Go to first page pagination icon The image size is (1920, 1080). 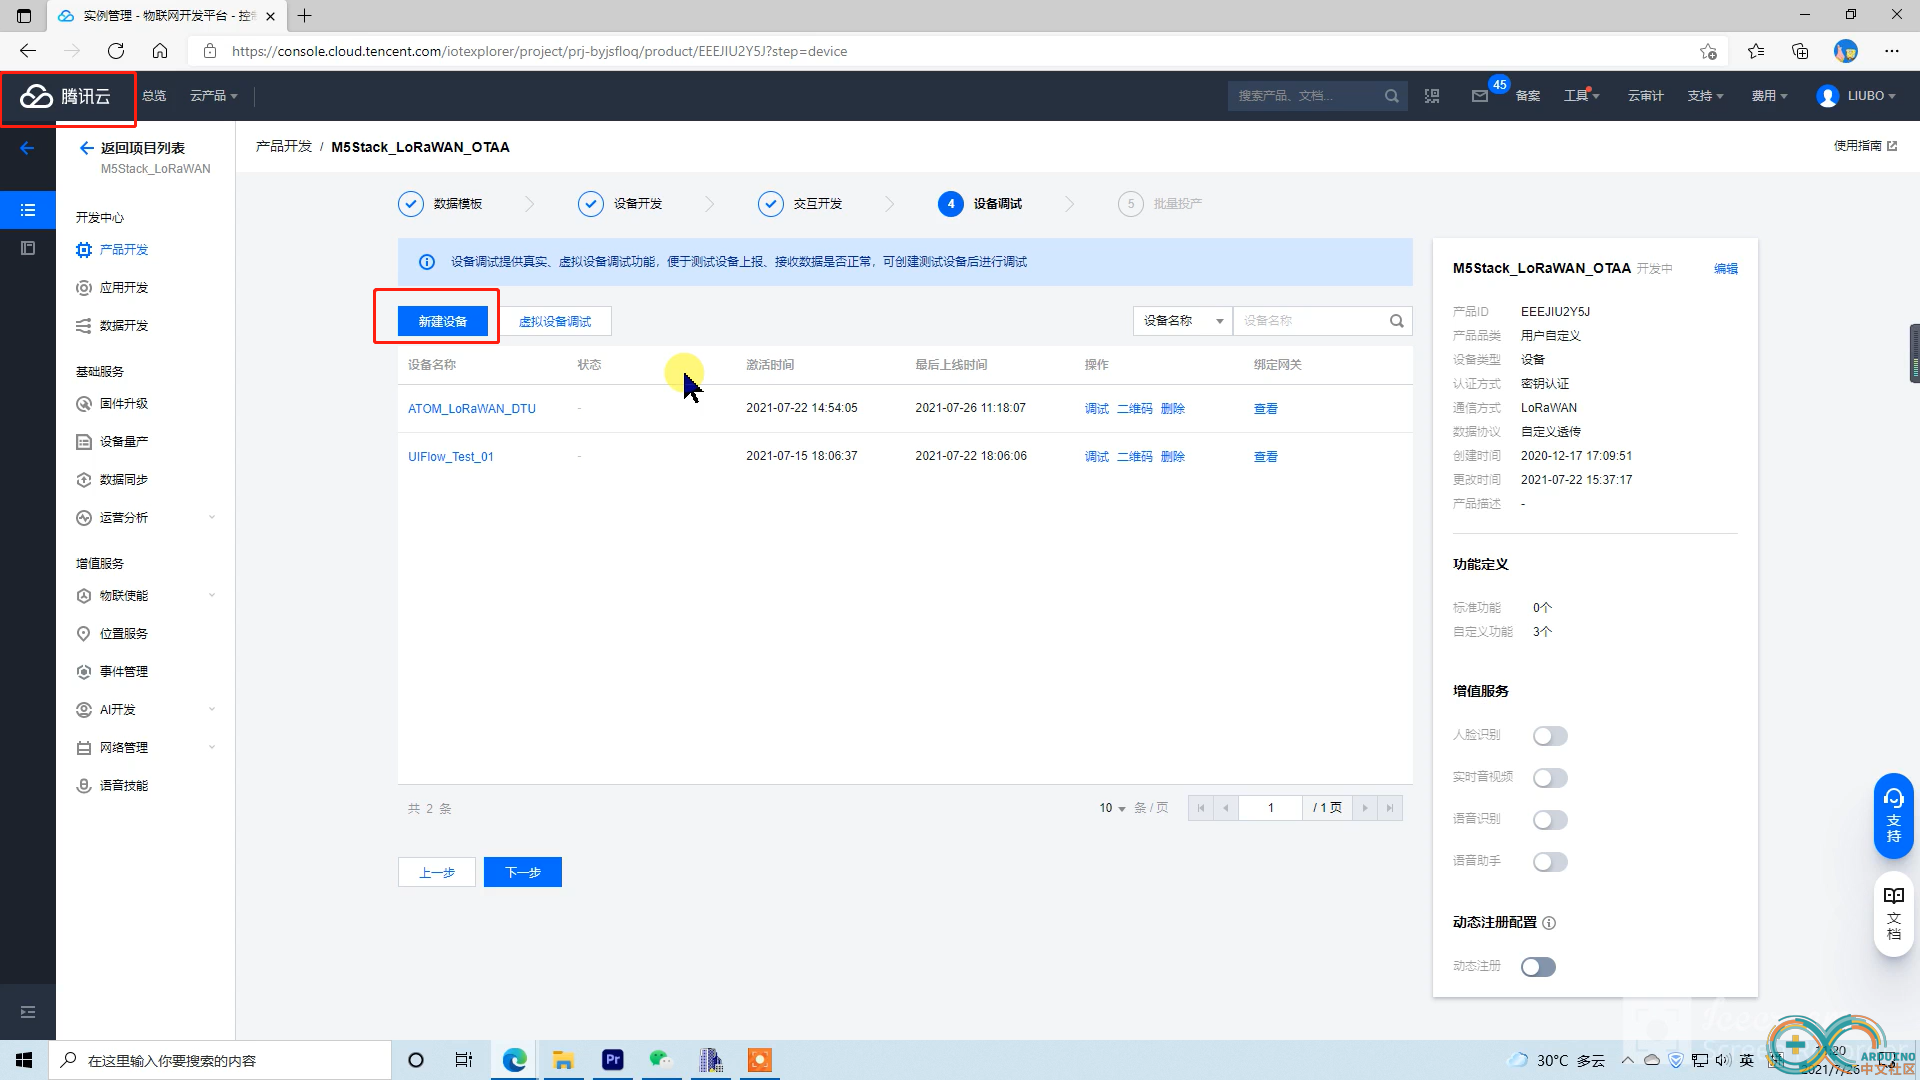click(1201, 808)
